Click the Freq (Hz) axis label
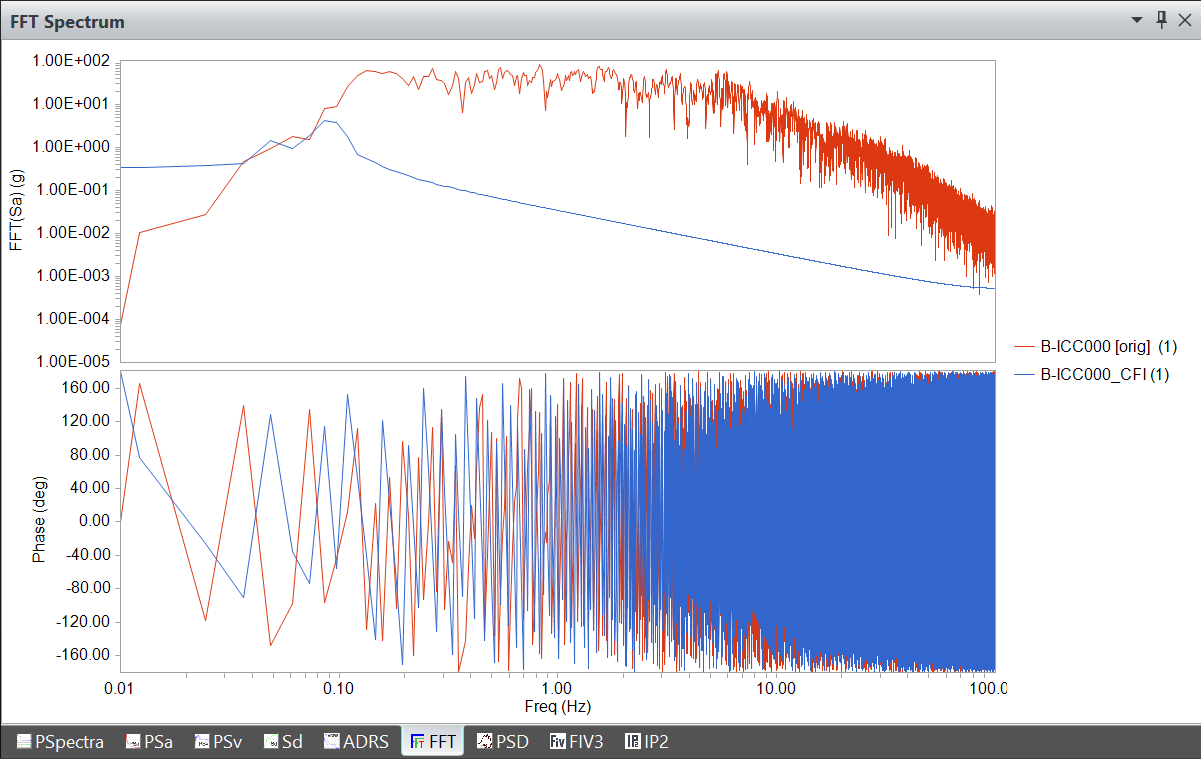The width and height of the screenshot is (1201, 759). pos(557,707)
